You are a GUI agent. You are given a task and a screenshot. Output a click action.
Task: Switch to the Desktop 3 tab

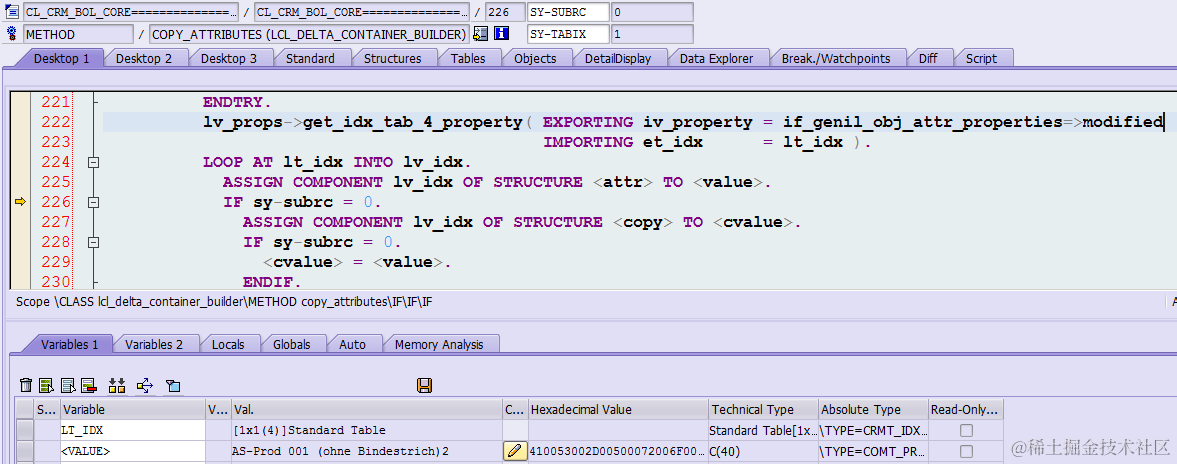pyautogui.click(x=228, y=59)
